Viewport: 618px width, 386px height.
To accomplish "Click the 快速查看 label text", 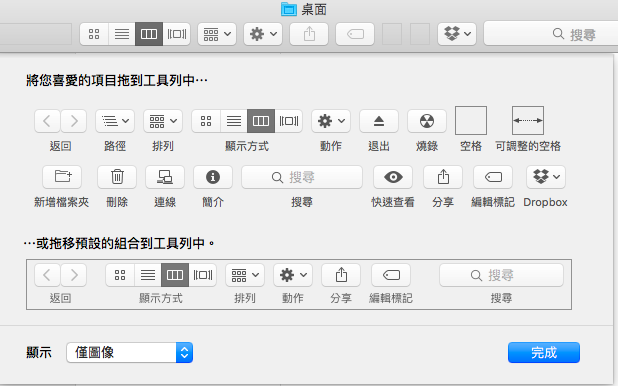I will point(393,202).
